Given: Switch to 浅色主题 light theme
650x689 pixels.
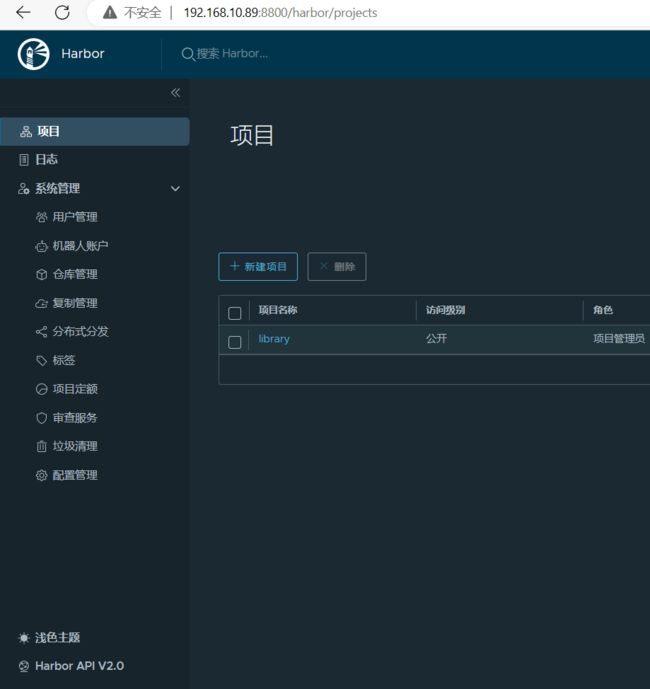Looking at the screenshot, I should [x=58, y=638].
